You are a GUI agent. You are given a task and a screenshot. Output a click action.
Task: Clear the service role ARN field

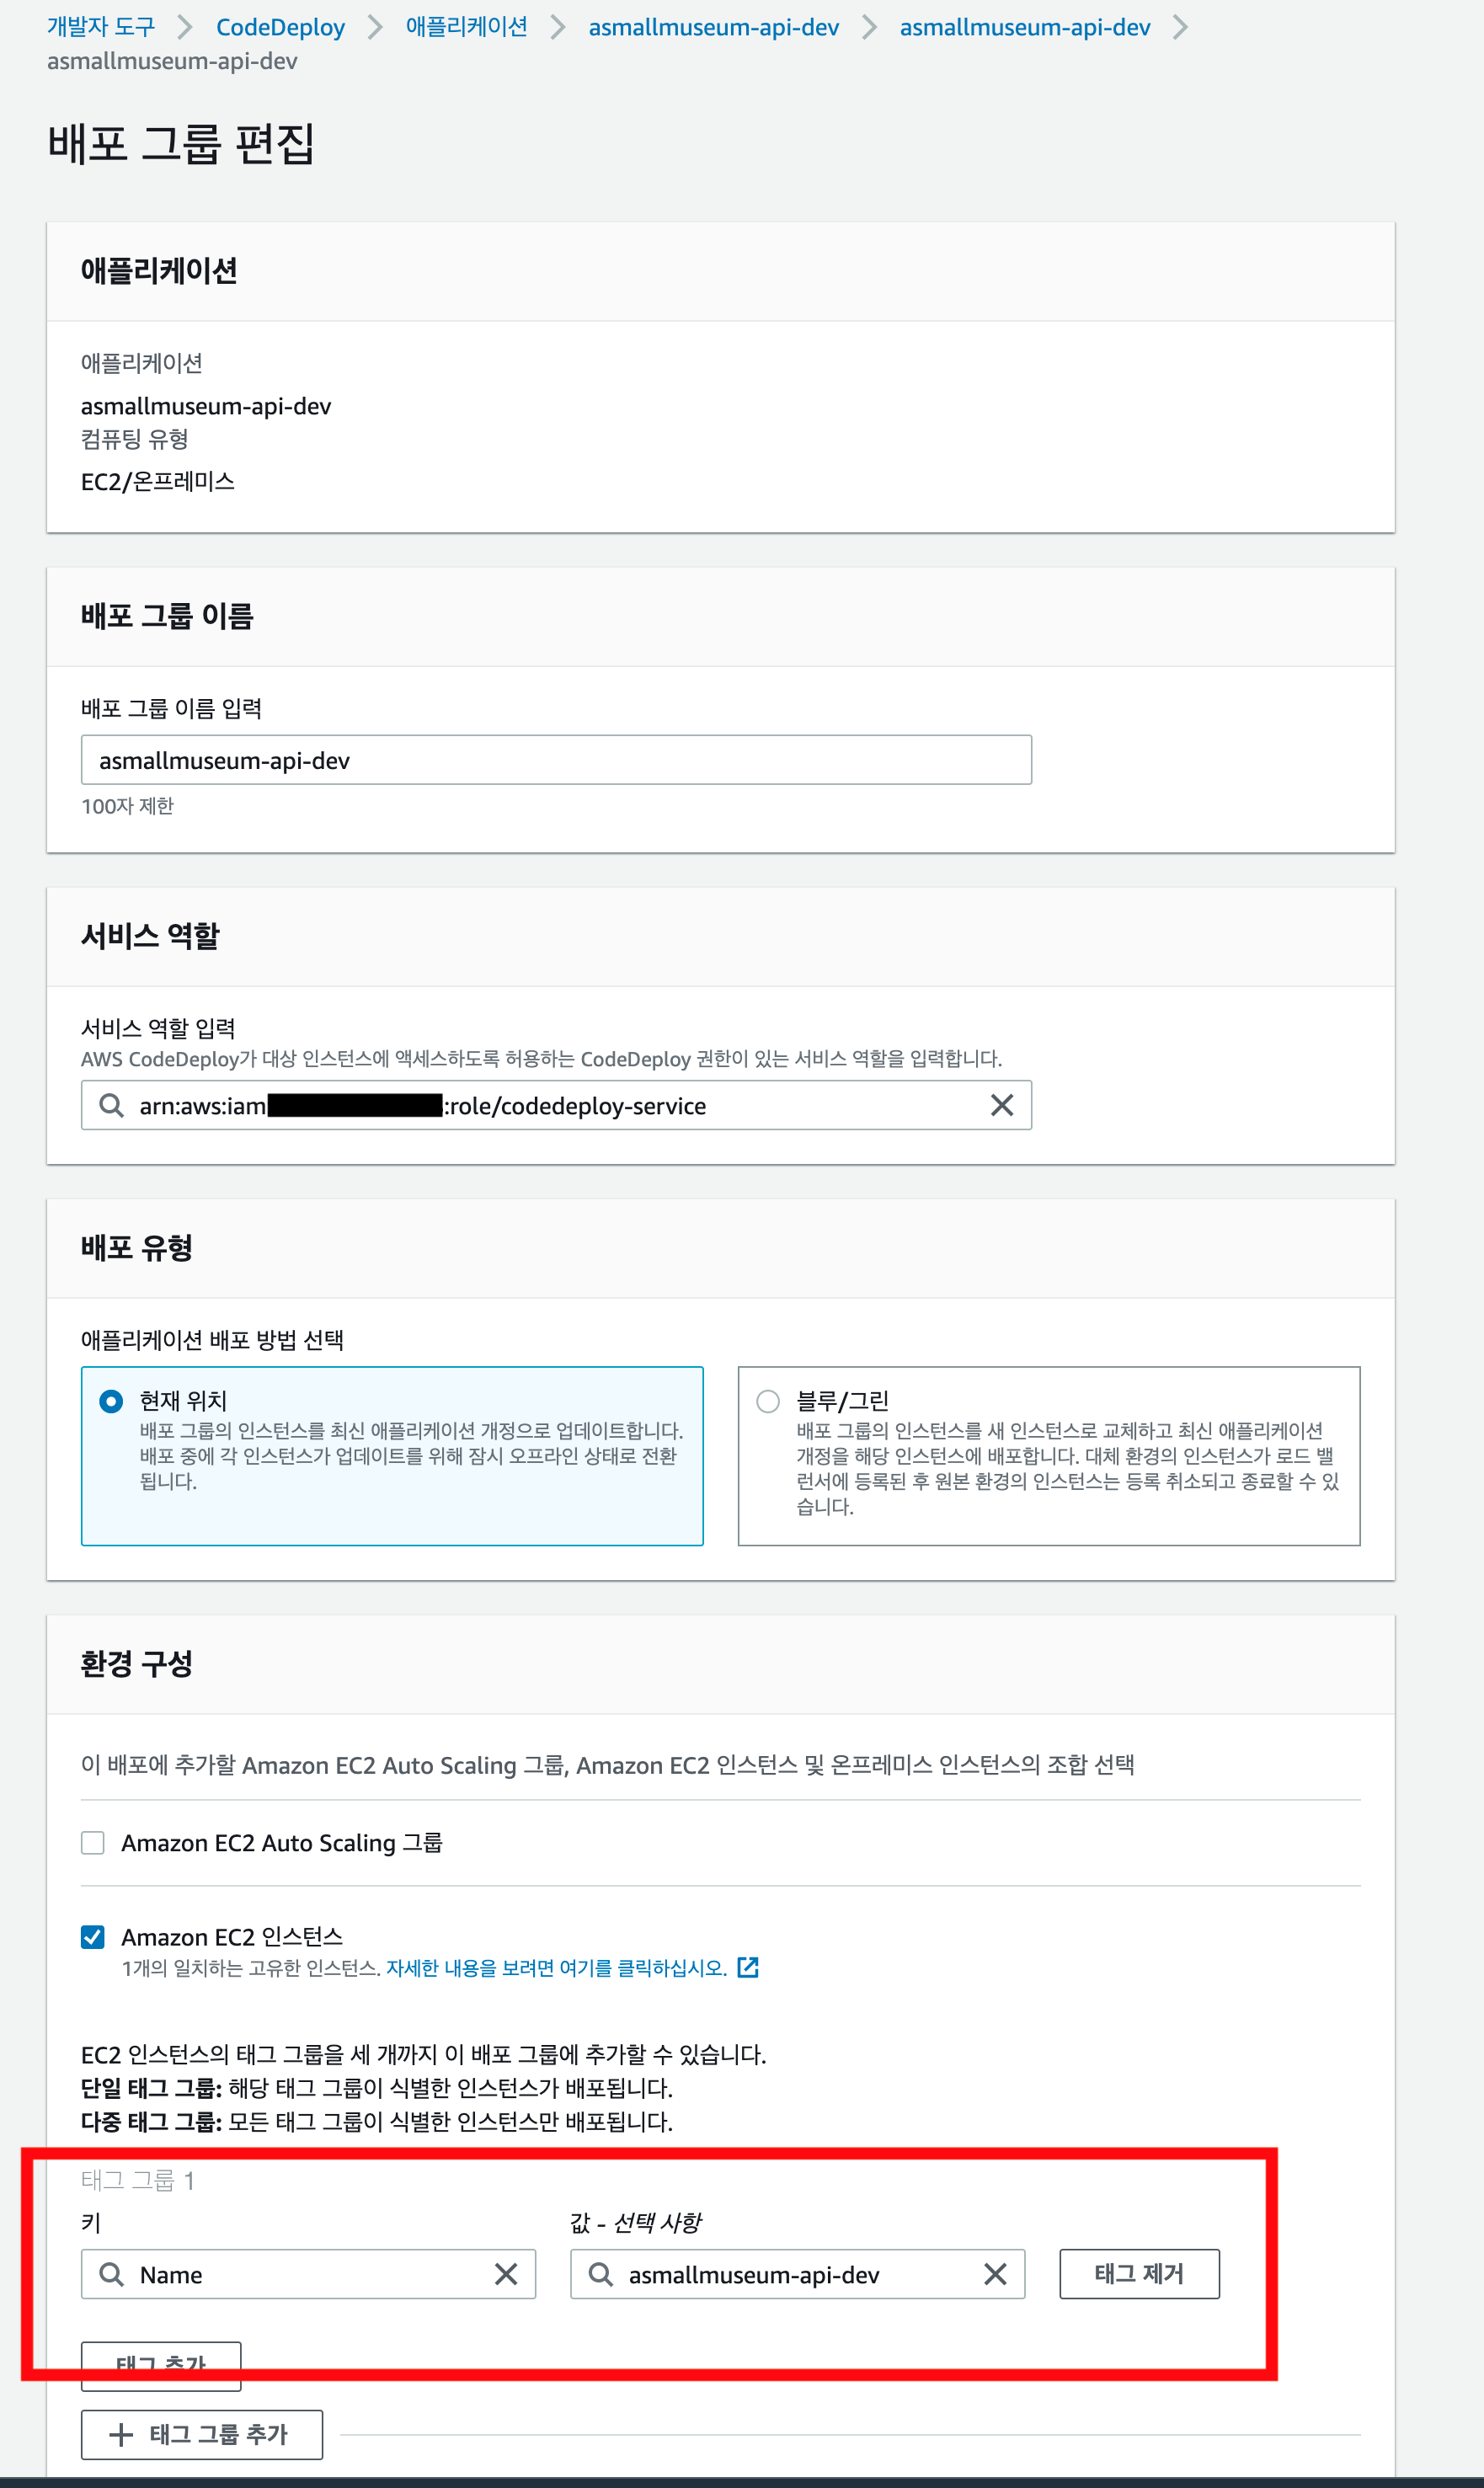pyautogui.click(x=1001, y=1105)
